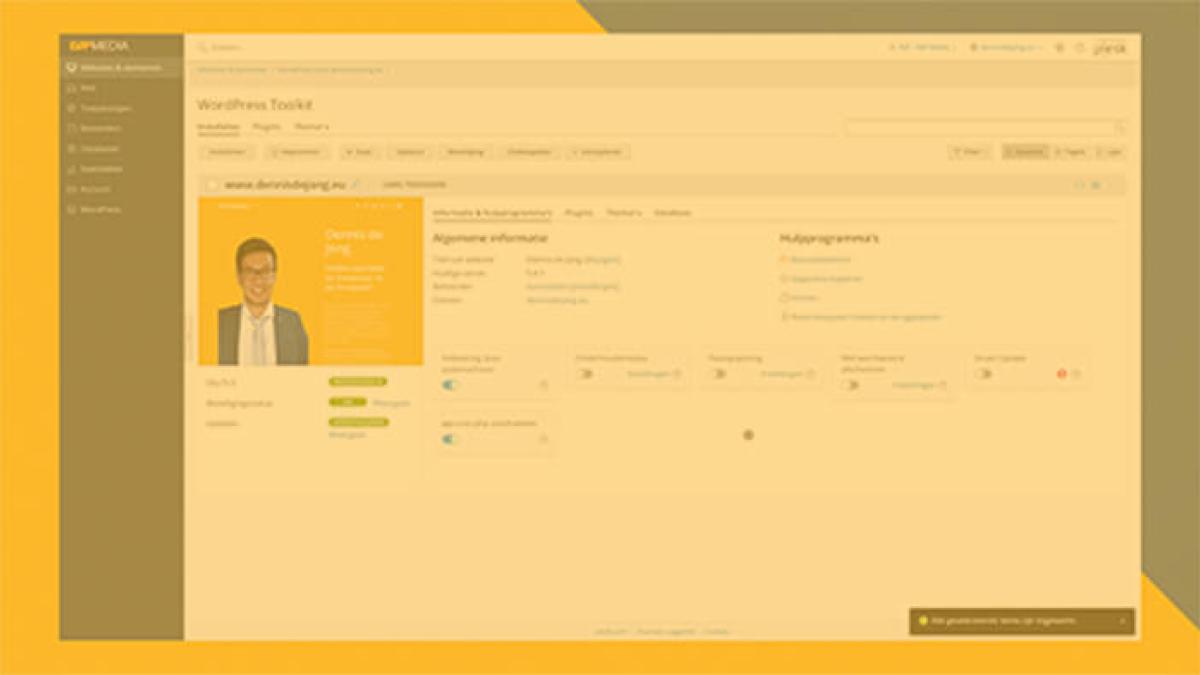This screenshot has height=675, width=1200.
Task: Switch to the Plugins tab below the WordPress Toolkit title
Action: [x=266, y=127]
